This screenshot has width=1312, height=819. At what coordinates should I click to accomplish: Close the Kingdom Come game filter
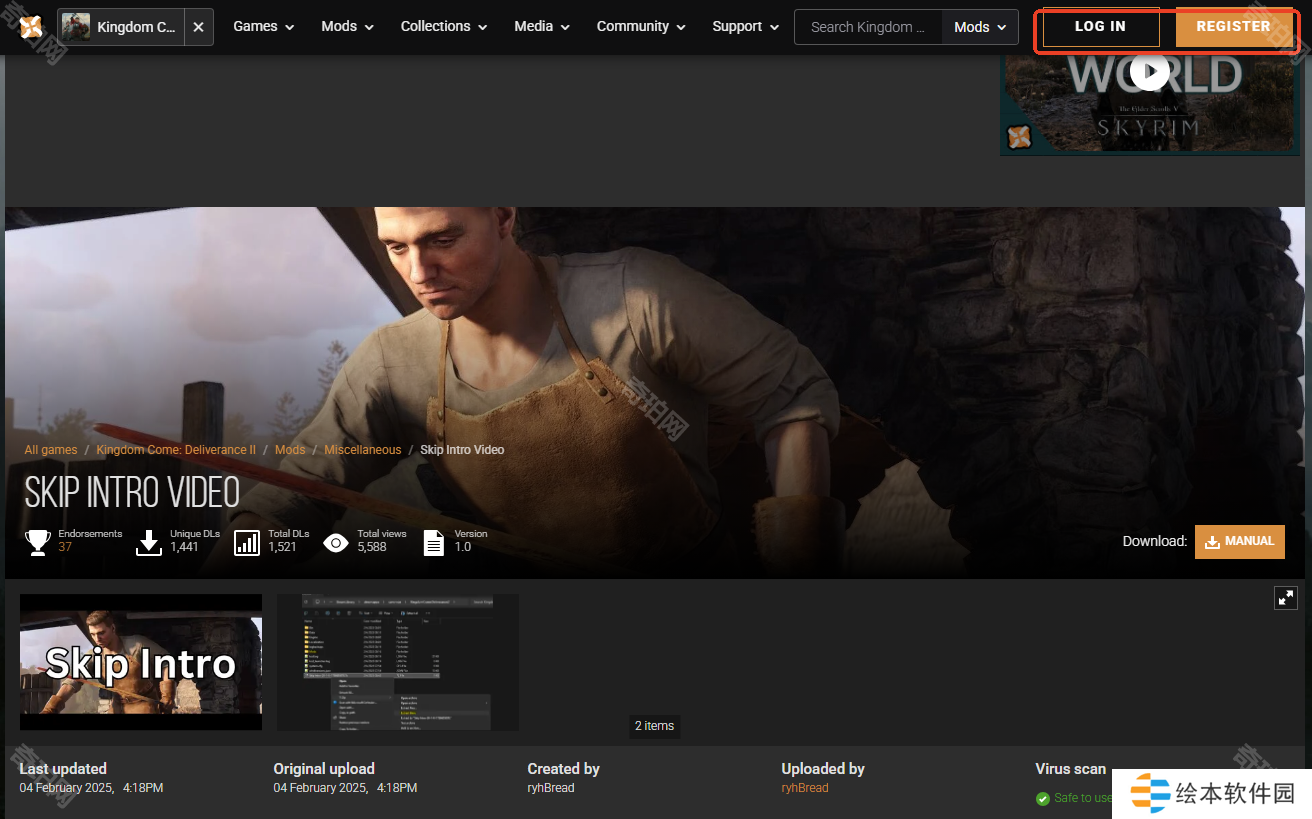[x=198, y=27]
